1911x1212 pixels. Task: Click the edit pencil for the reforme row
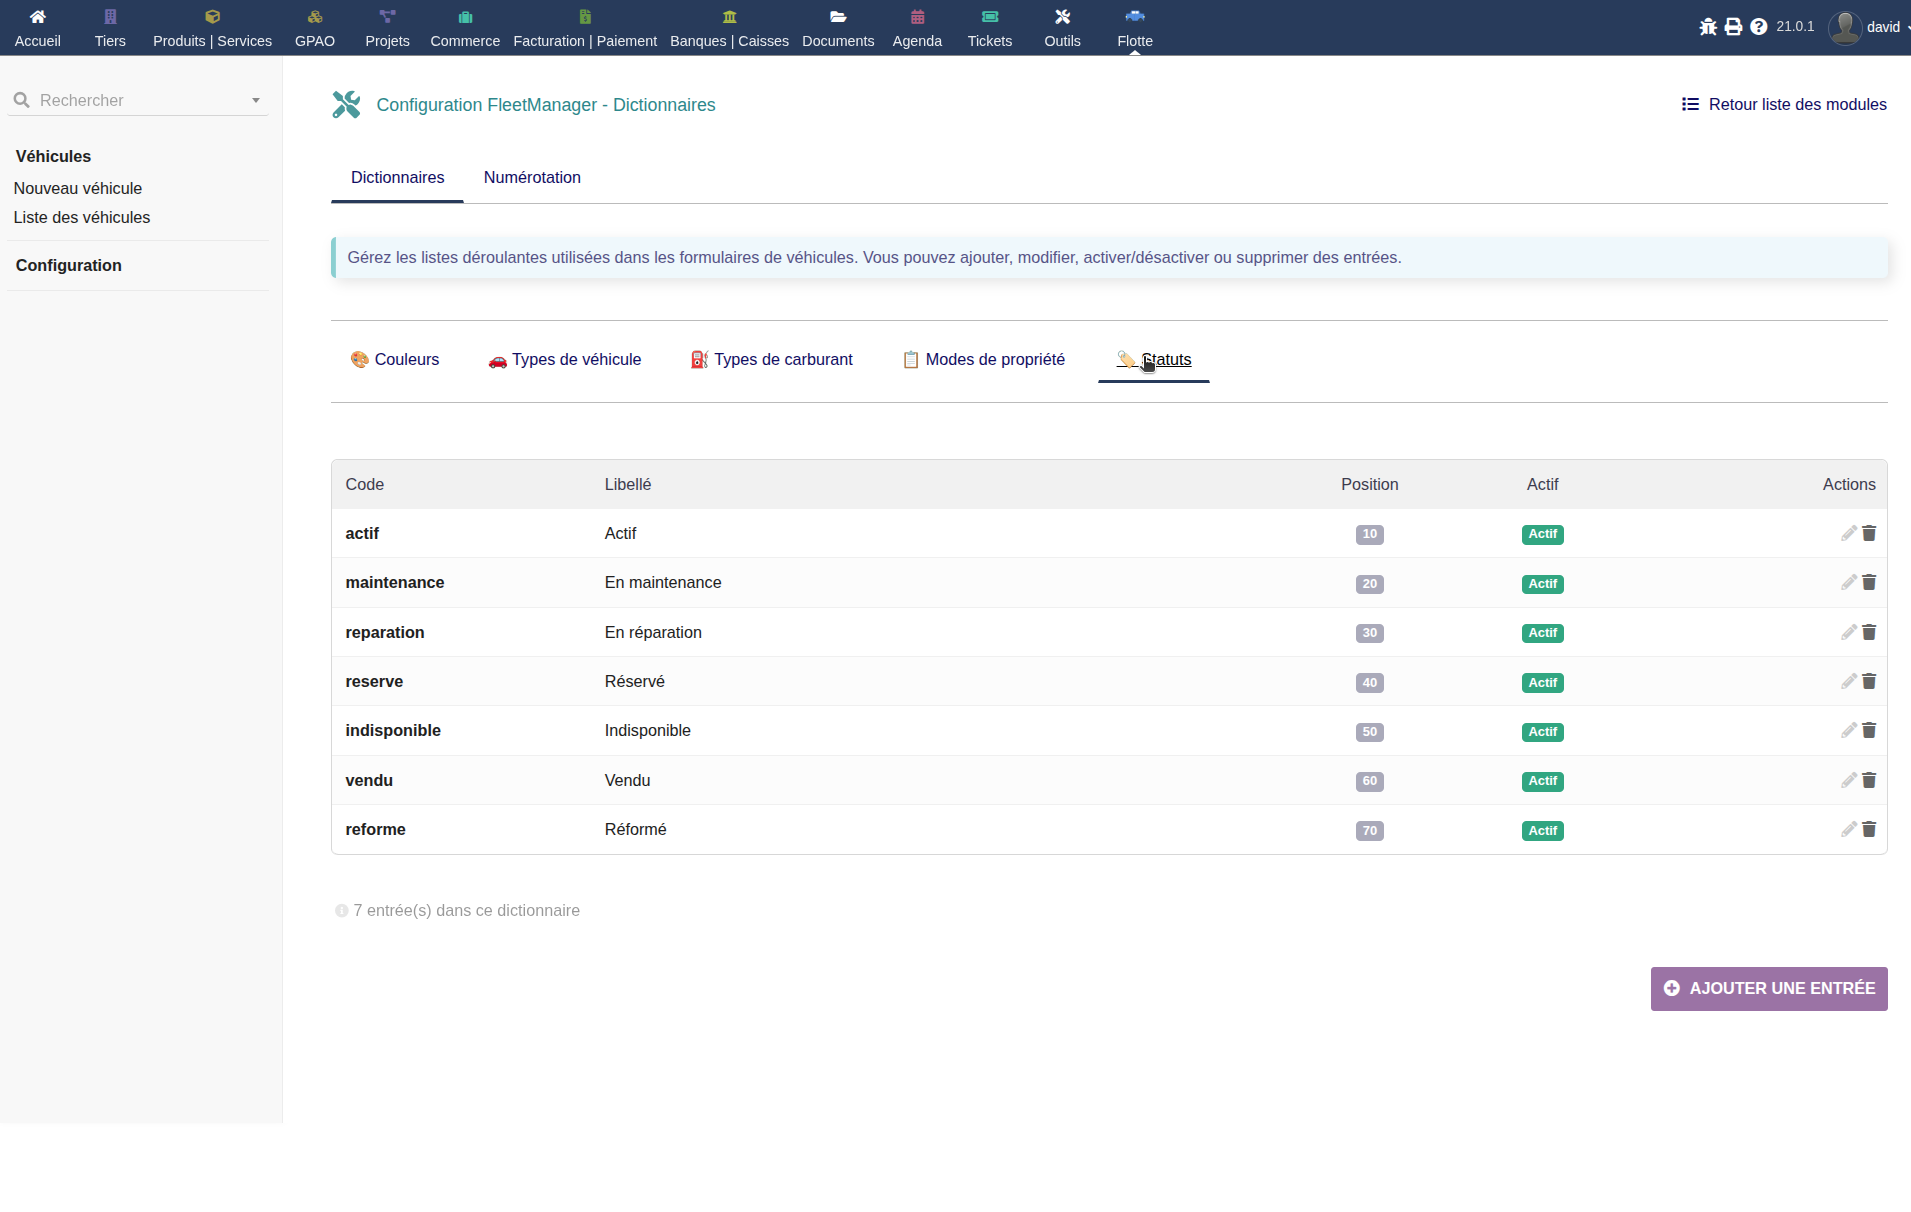coord(1848,829)
